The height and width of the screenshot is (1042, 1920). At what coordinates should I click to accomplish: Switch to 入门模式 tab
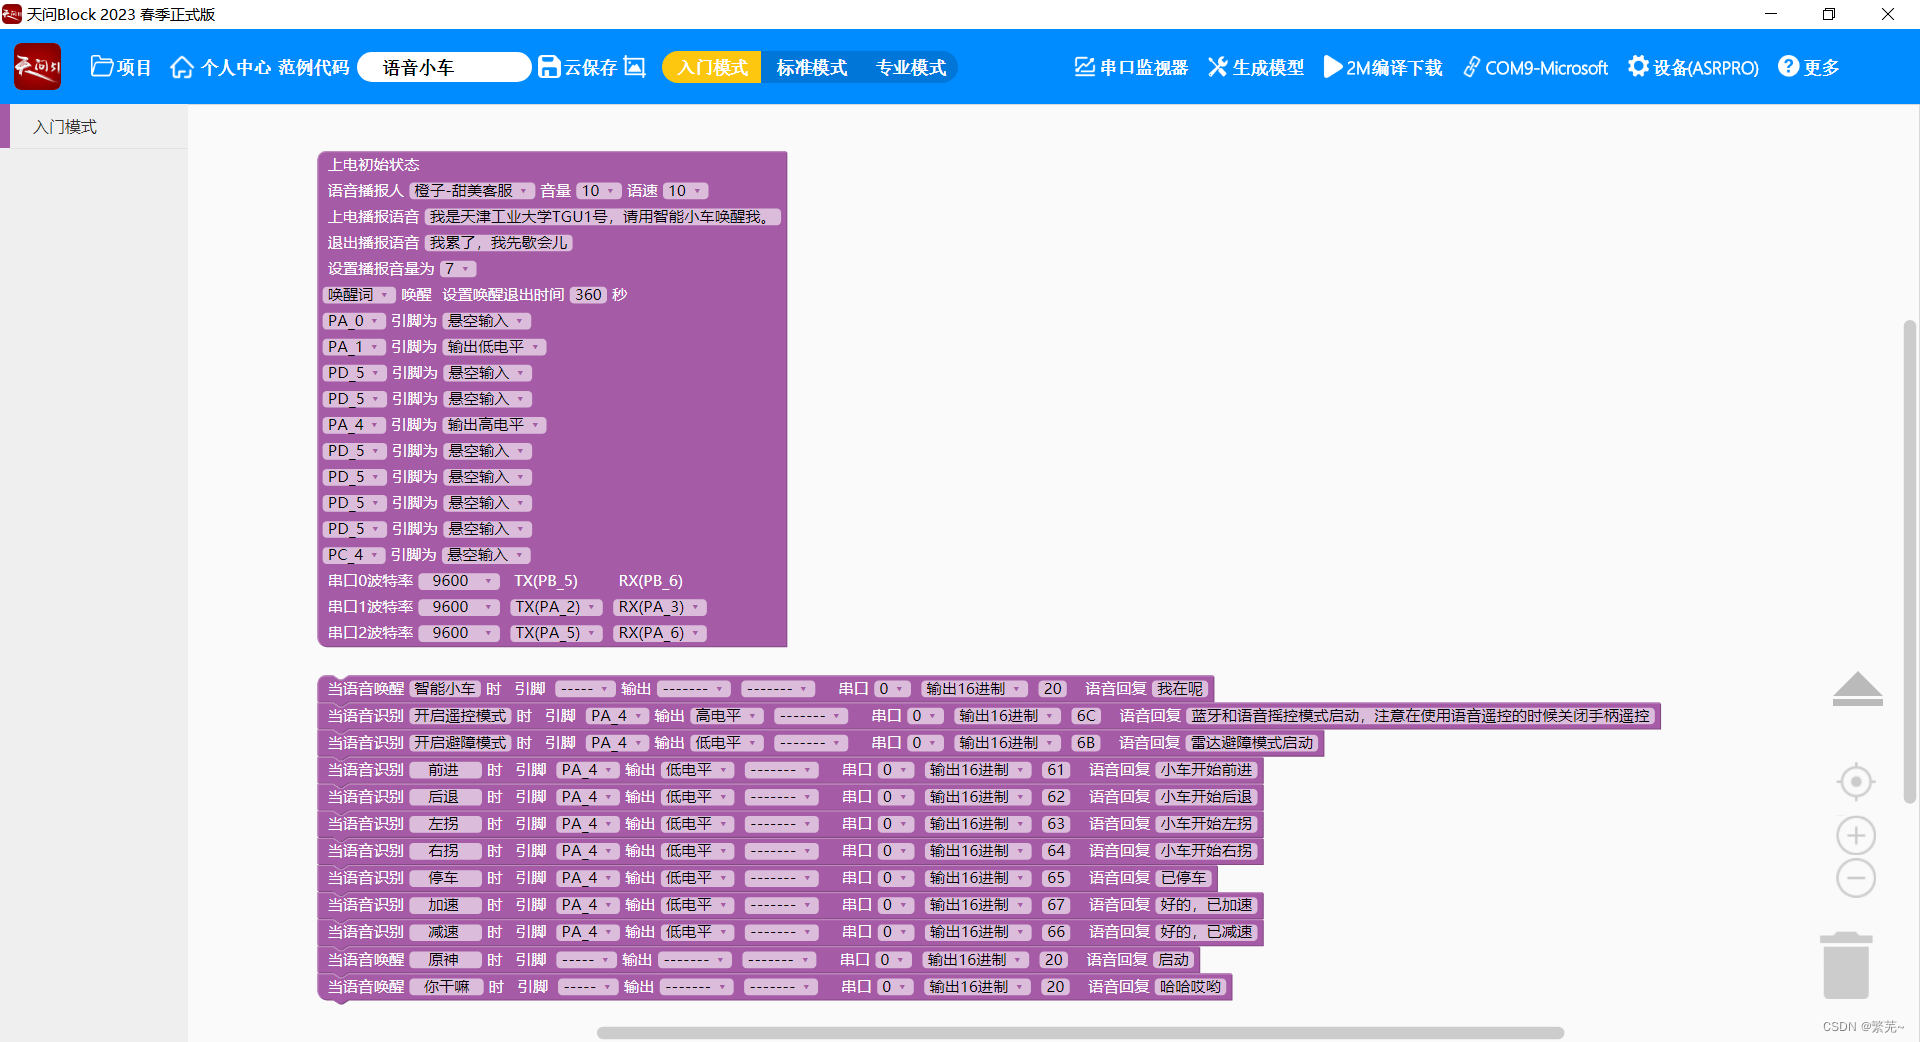712,67
